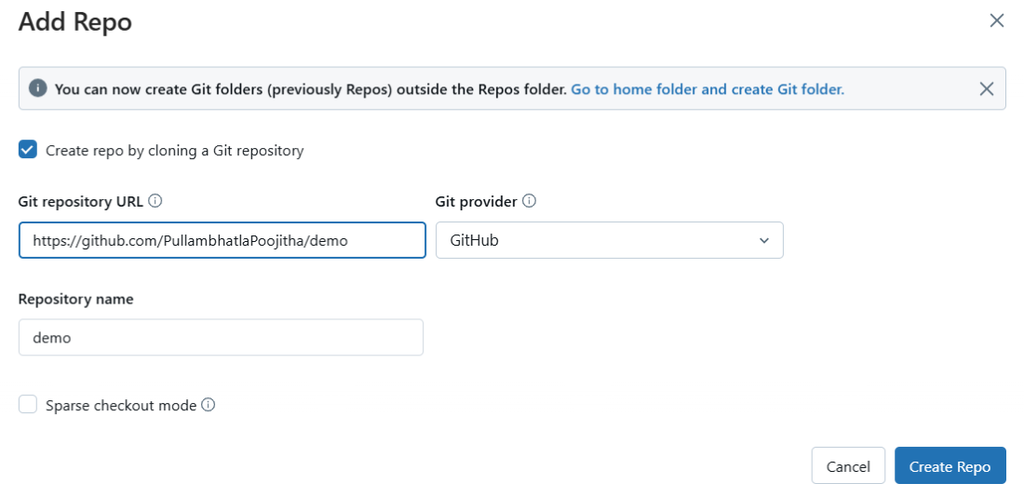Image resolution: width=1024 pixels, height=497 pixels.
Task: Click the info icon in the notification banner
Action: tap(38, 89)
